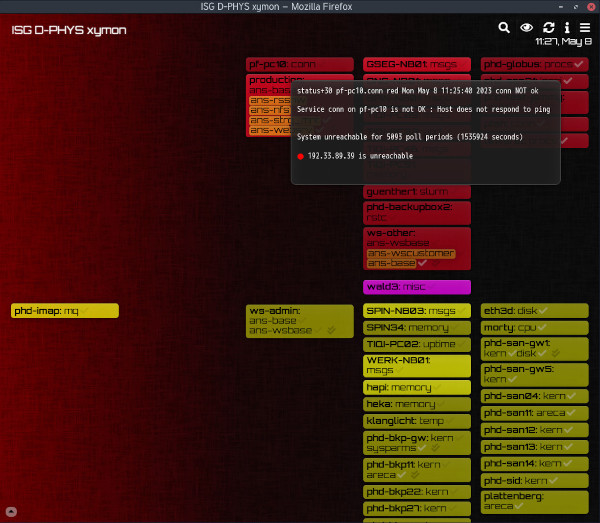Screen dimensions: 600x523
Task: Click the red dot beside 192.33.89.39
Action: 300,156
